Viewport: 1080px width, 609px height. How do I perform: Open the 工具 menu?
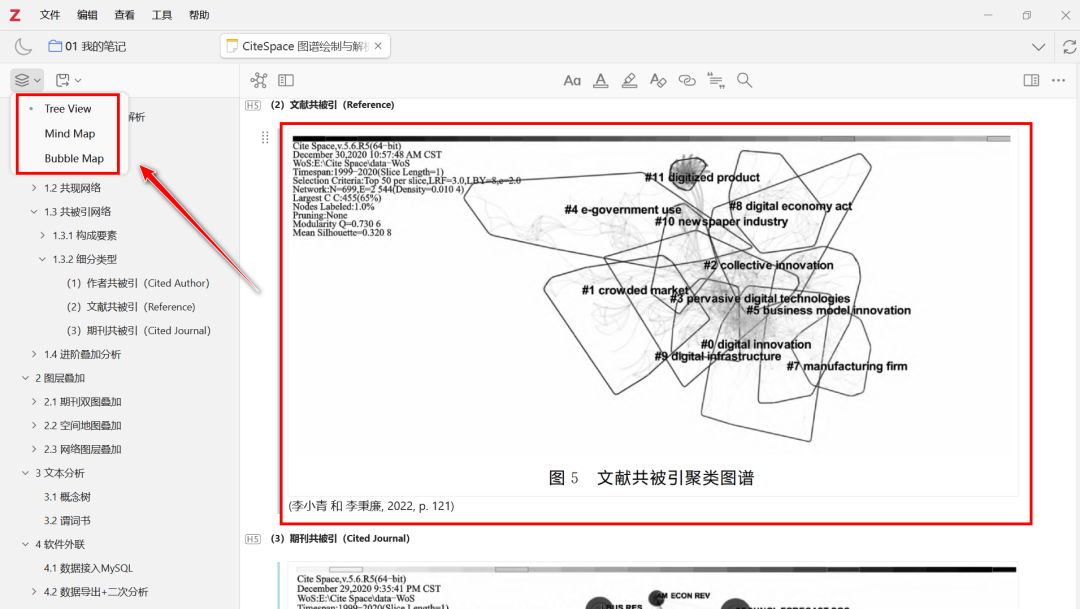[161, 15]
